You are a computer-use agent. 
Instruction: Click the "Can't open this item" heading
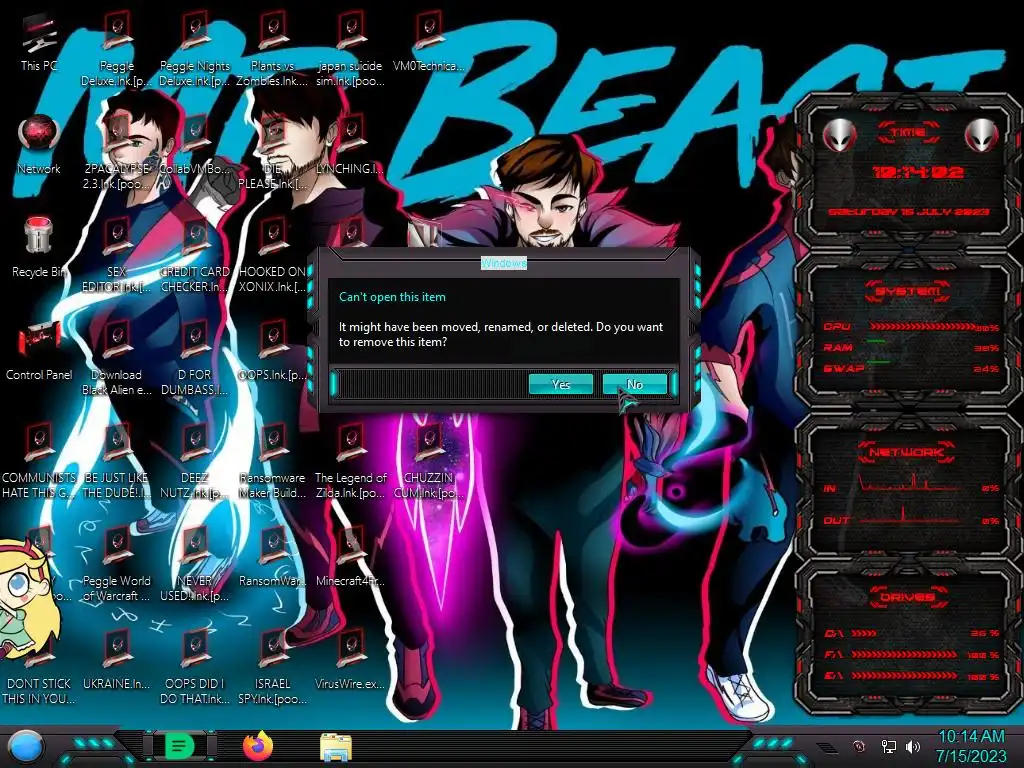(x=392, y=296)
